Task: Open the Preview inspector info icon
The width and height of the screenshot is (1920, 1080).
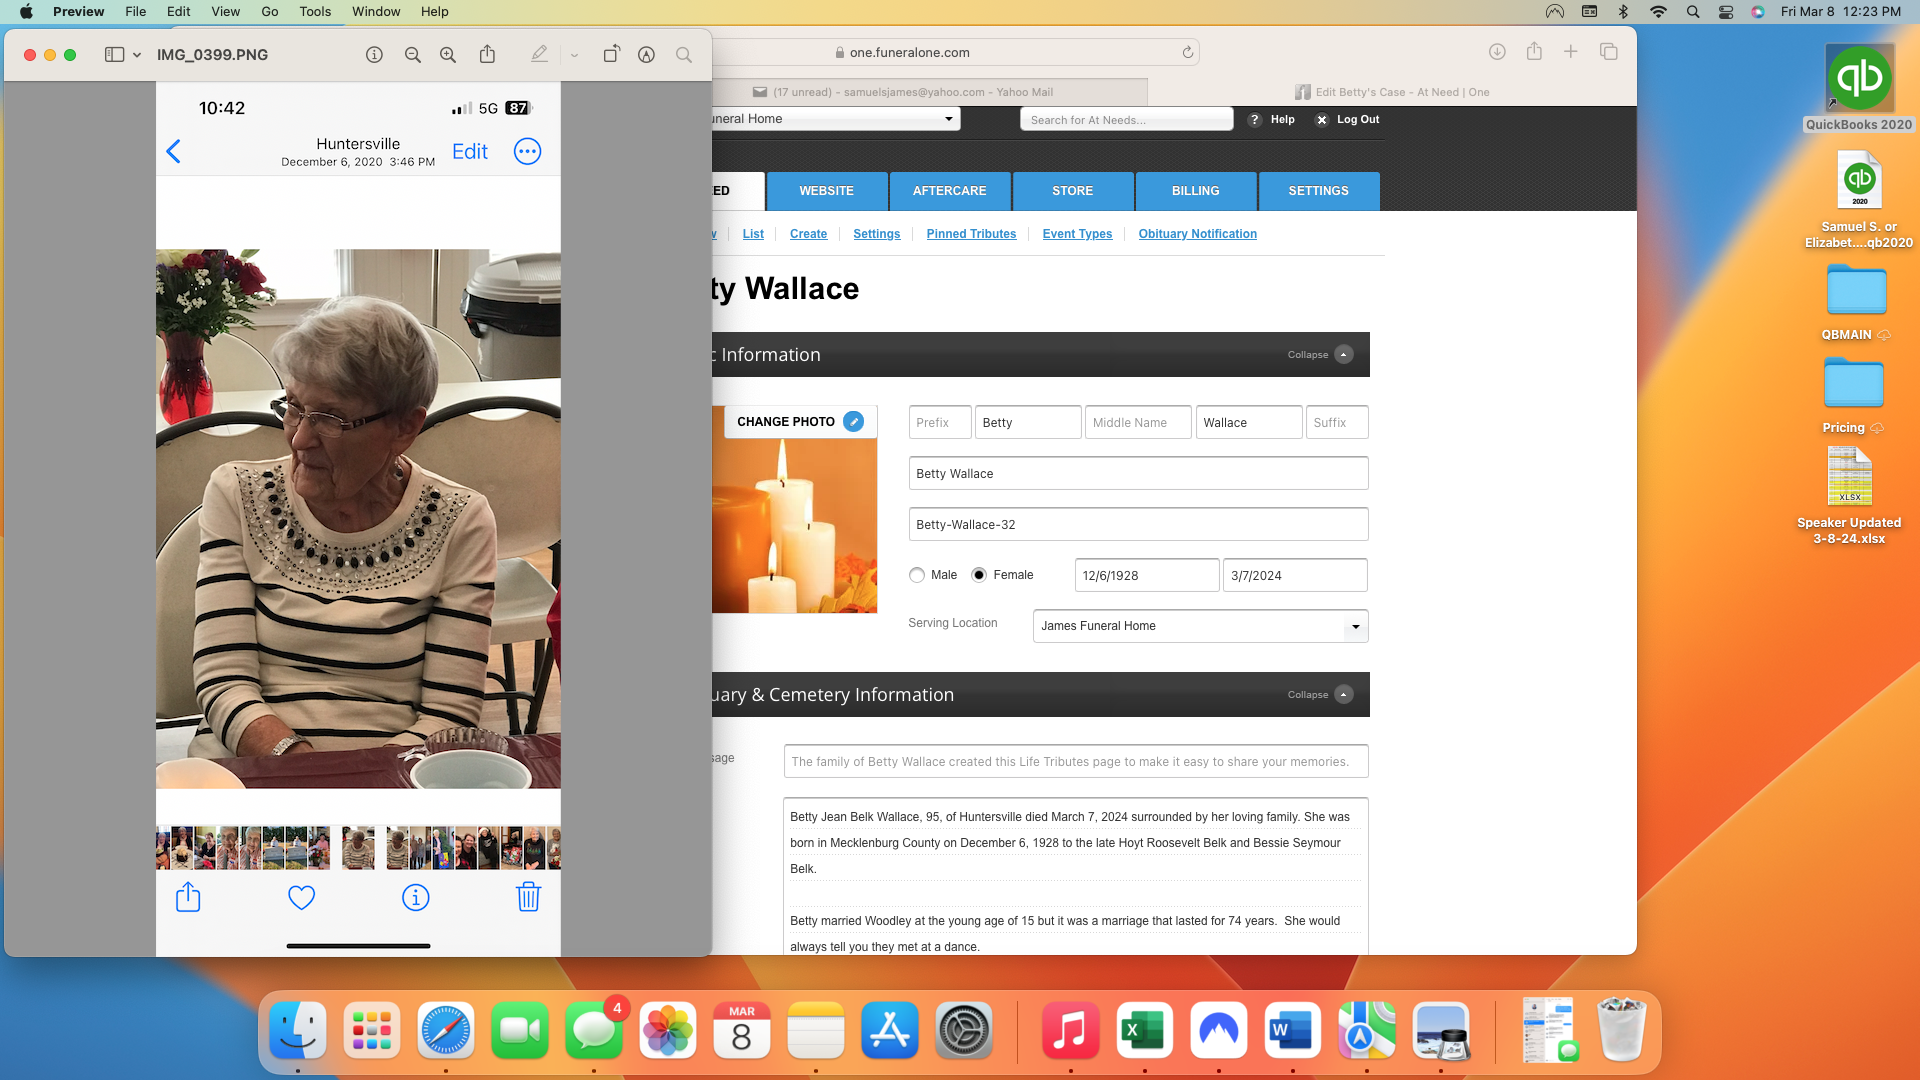Action: pyautogui.click(x=374, y=55)
